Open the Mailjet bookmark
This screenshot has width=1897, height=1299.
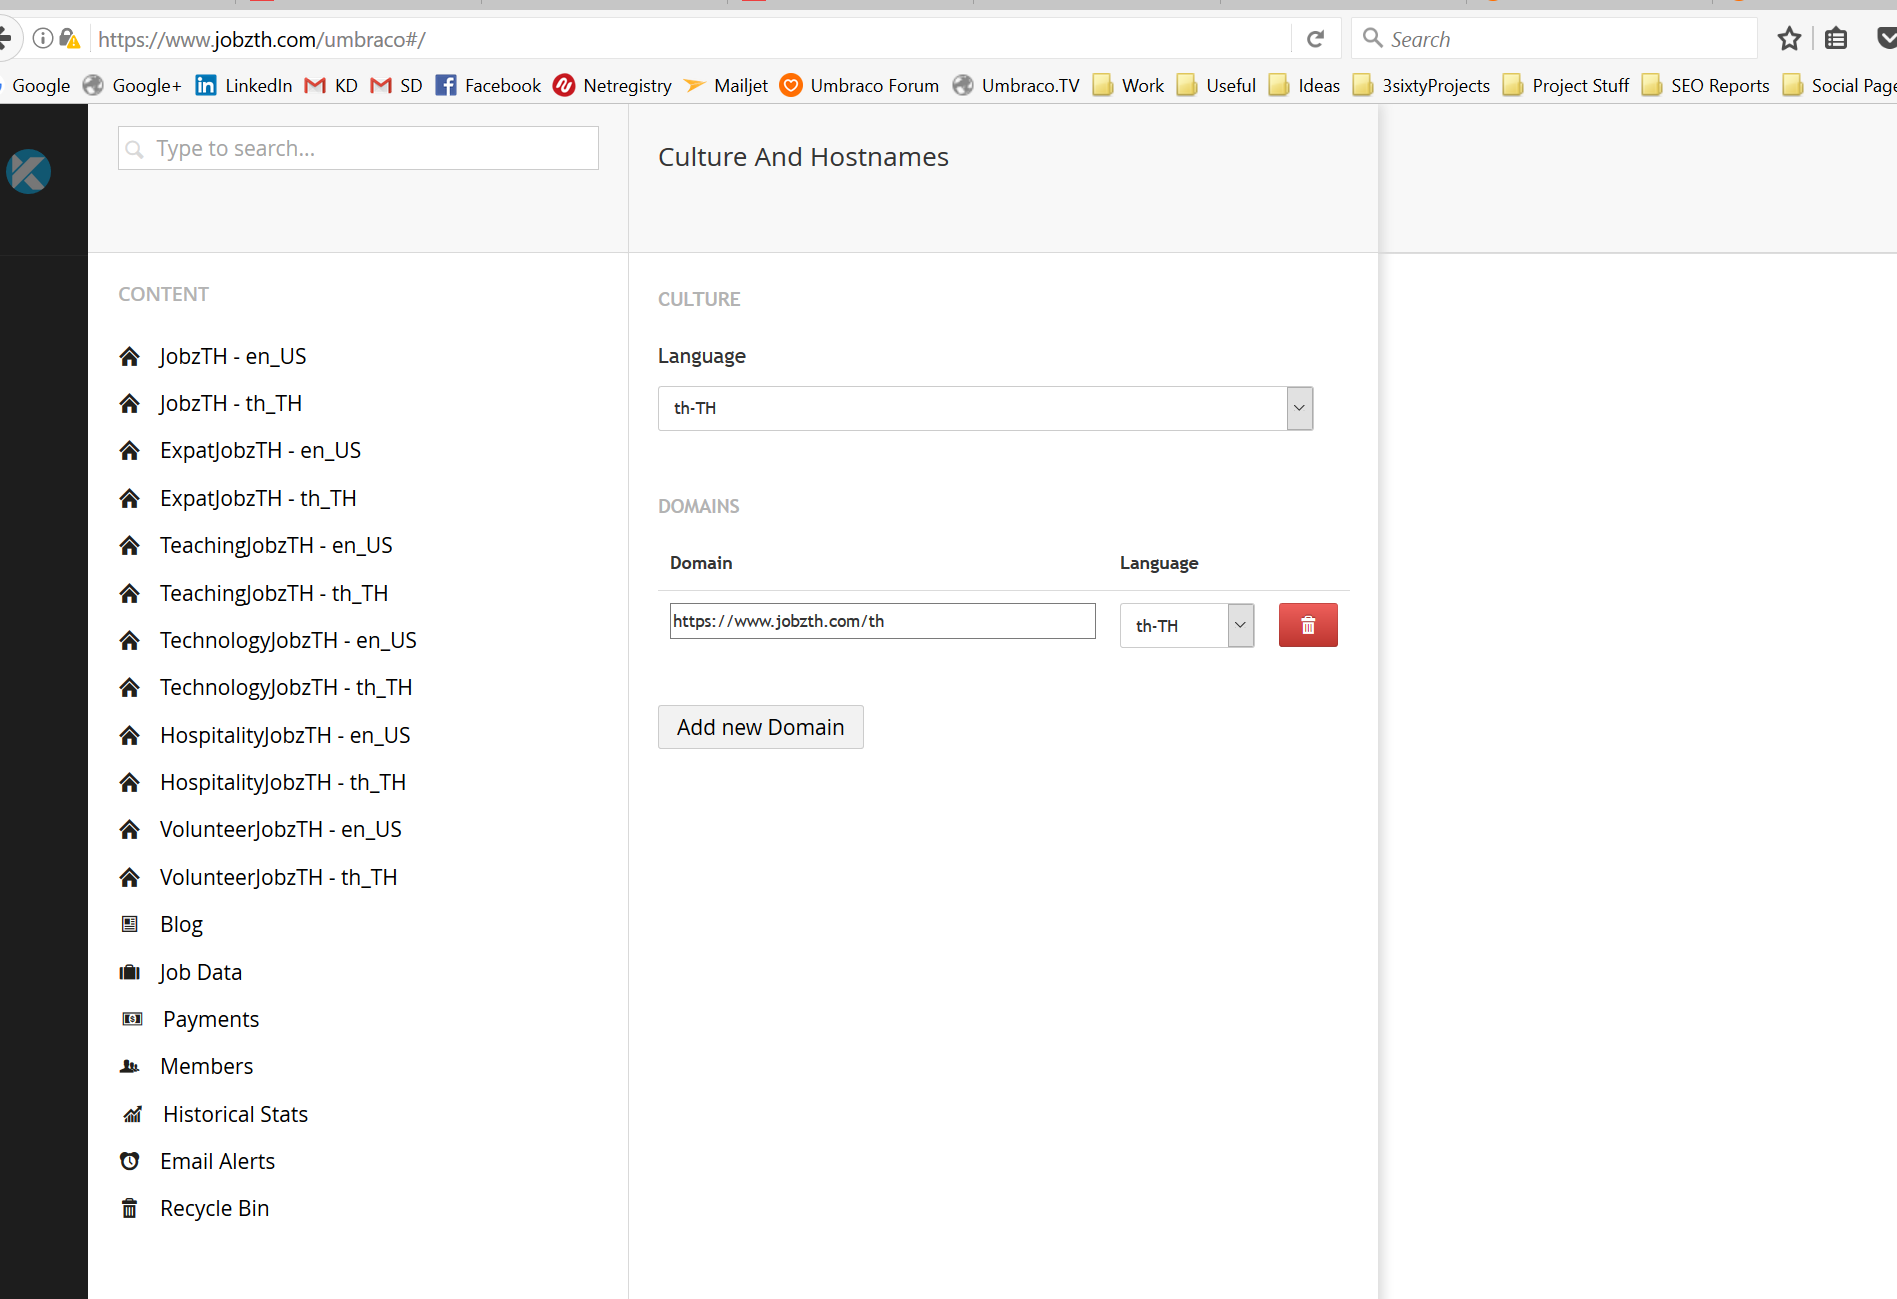click(726, 86)
